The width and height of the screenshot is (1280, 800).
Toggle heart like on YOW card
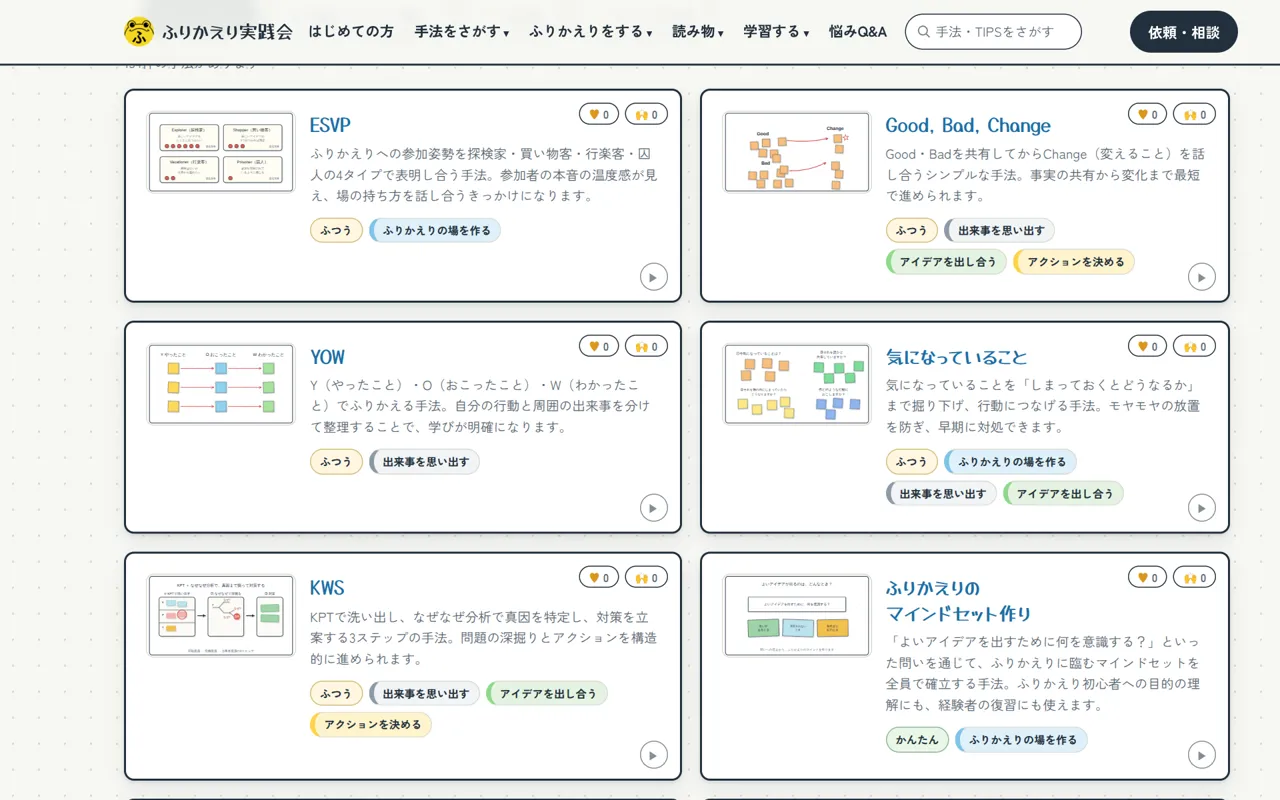(x=599, y=346)
